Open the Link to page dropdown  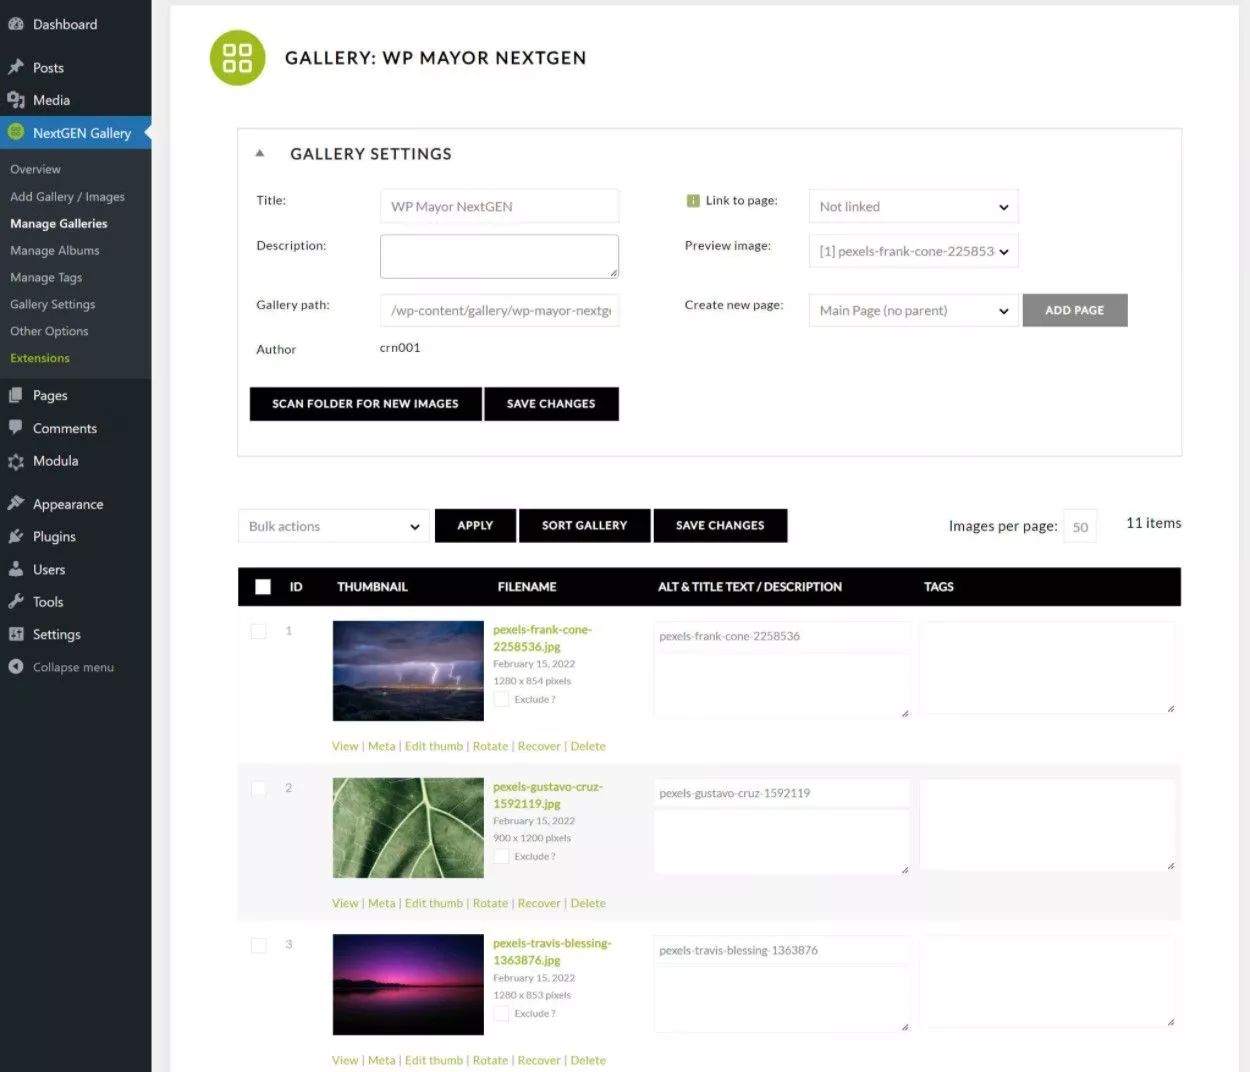(x=913, y=207)
